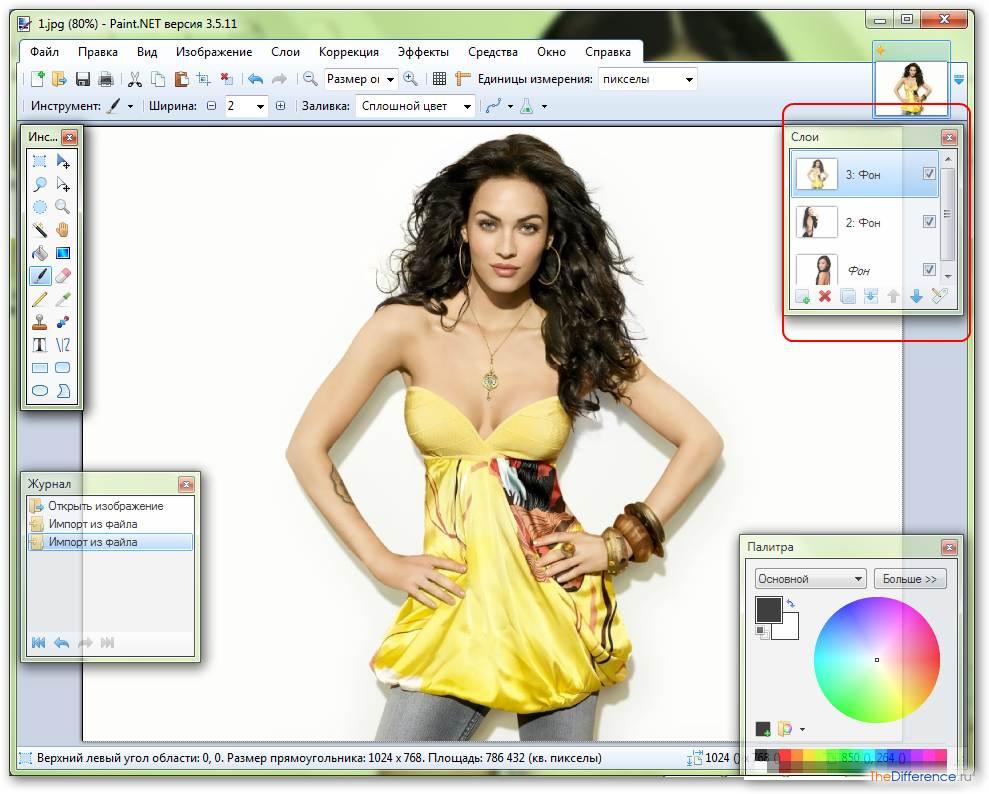Open the Эффекты menu

(x=423, y=52)
